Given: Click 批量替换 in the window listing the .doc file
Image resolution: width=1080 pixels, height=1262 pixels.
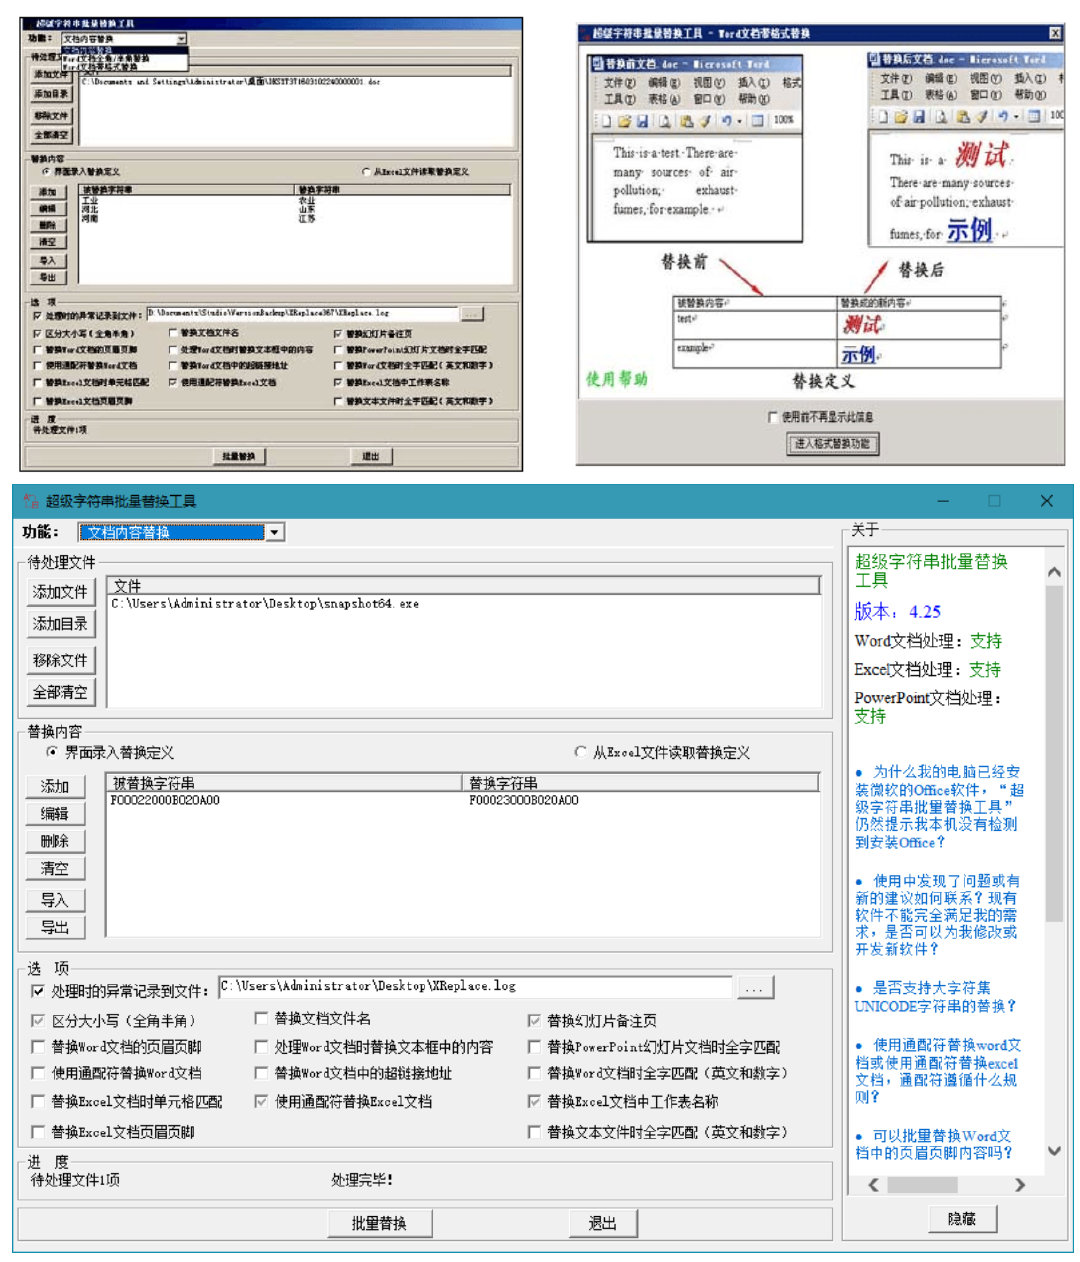Looking at the screenshot, I should [239, 456].
